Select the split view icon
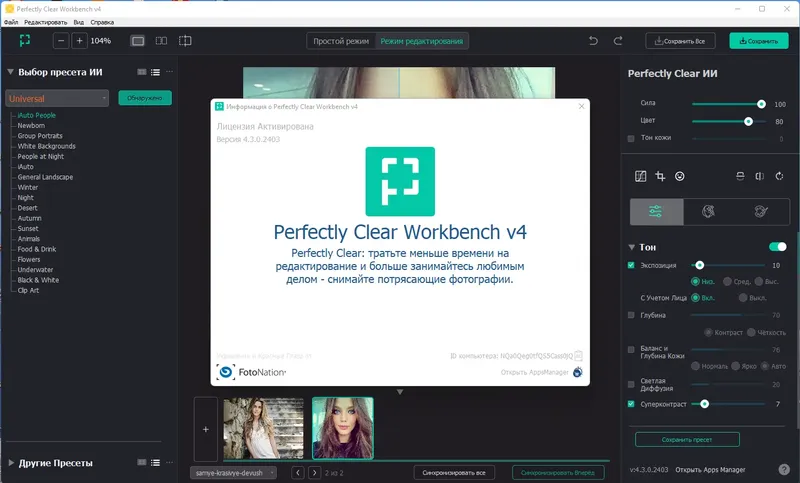 (x=185, y=41)
